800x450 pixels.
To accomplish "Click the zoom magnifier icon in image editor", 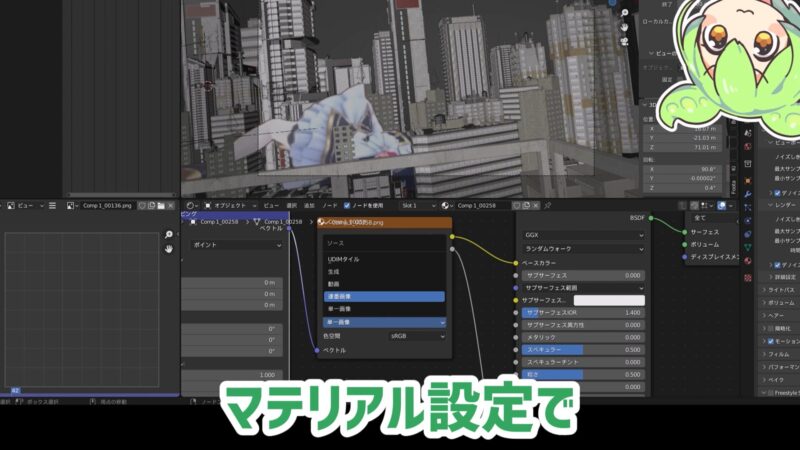I will click(x=169, y=235).
